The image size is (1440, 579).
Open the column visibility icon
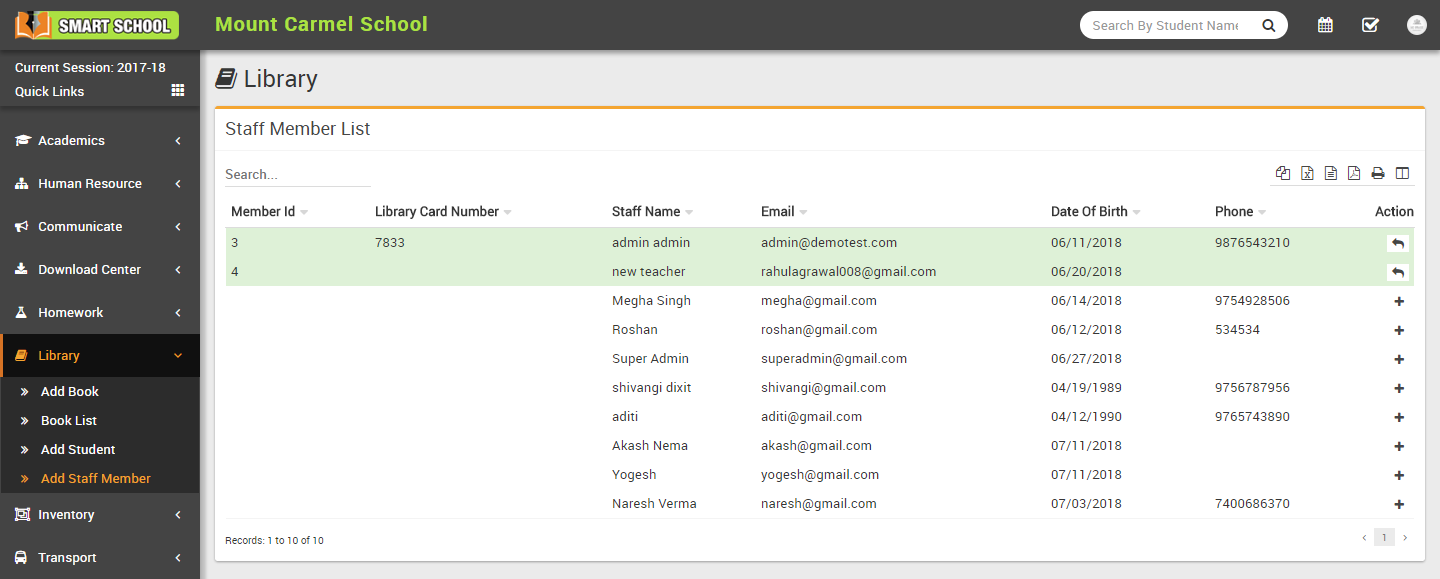(1402, 173)
